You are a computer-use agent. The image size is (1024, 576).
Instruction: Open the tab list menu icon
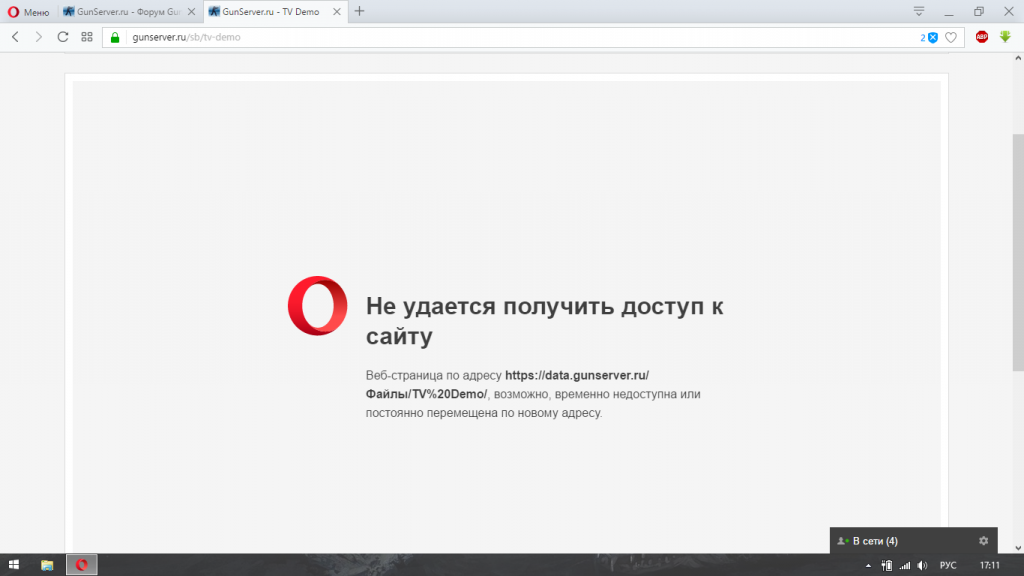coord(919,11)
